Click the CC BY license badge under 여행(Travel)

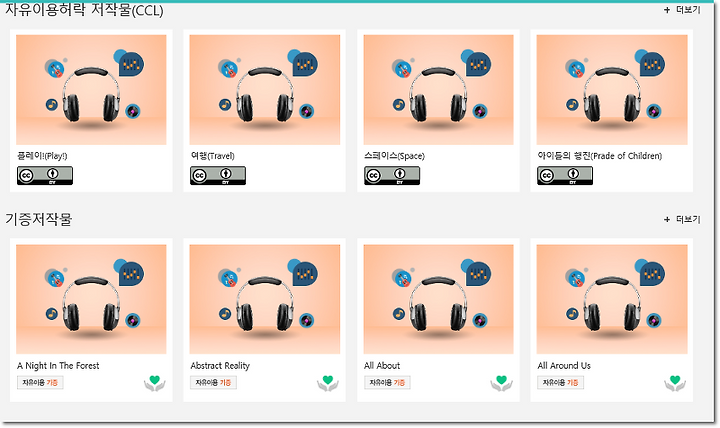218,175
